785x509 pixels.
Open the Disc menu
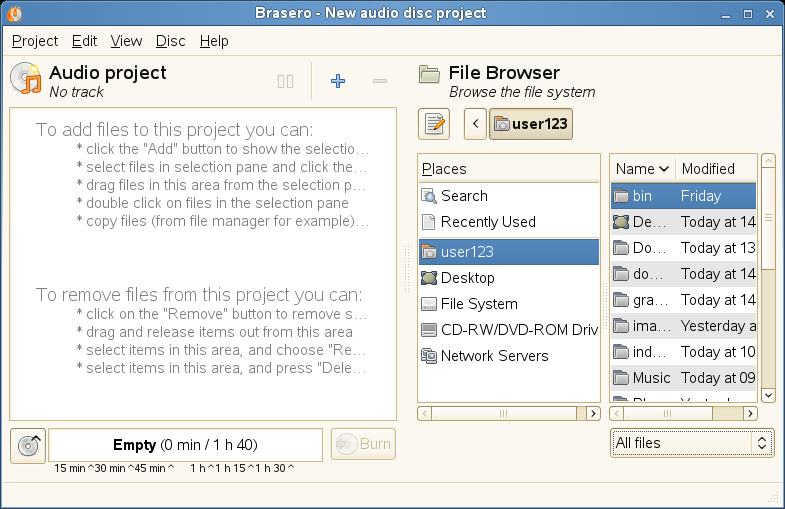point(170,41)
